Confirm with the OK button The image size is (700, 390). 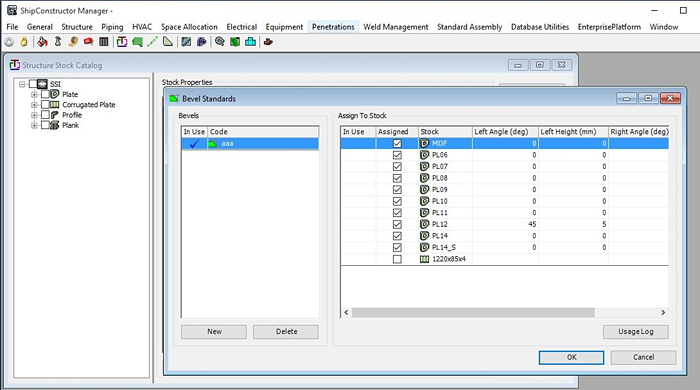pos(571,357)
